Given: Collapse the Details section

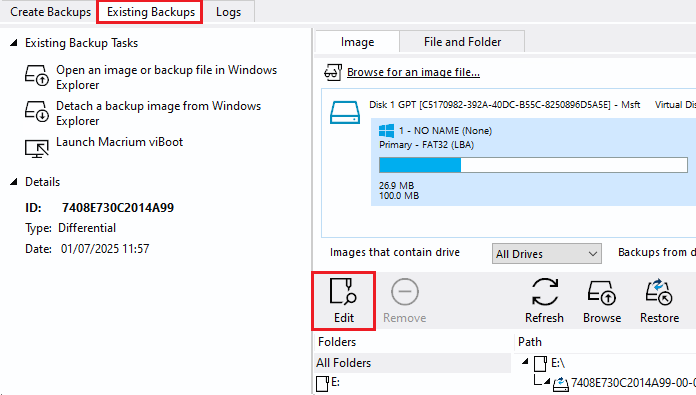Looking at the screenshot, I should click(14, 182).
